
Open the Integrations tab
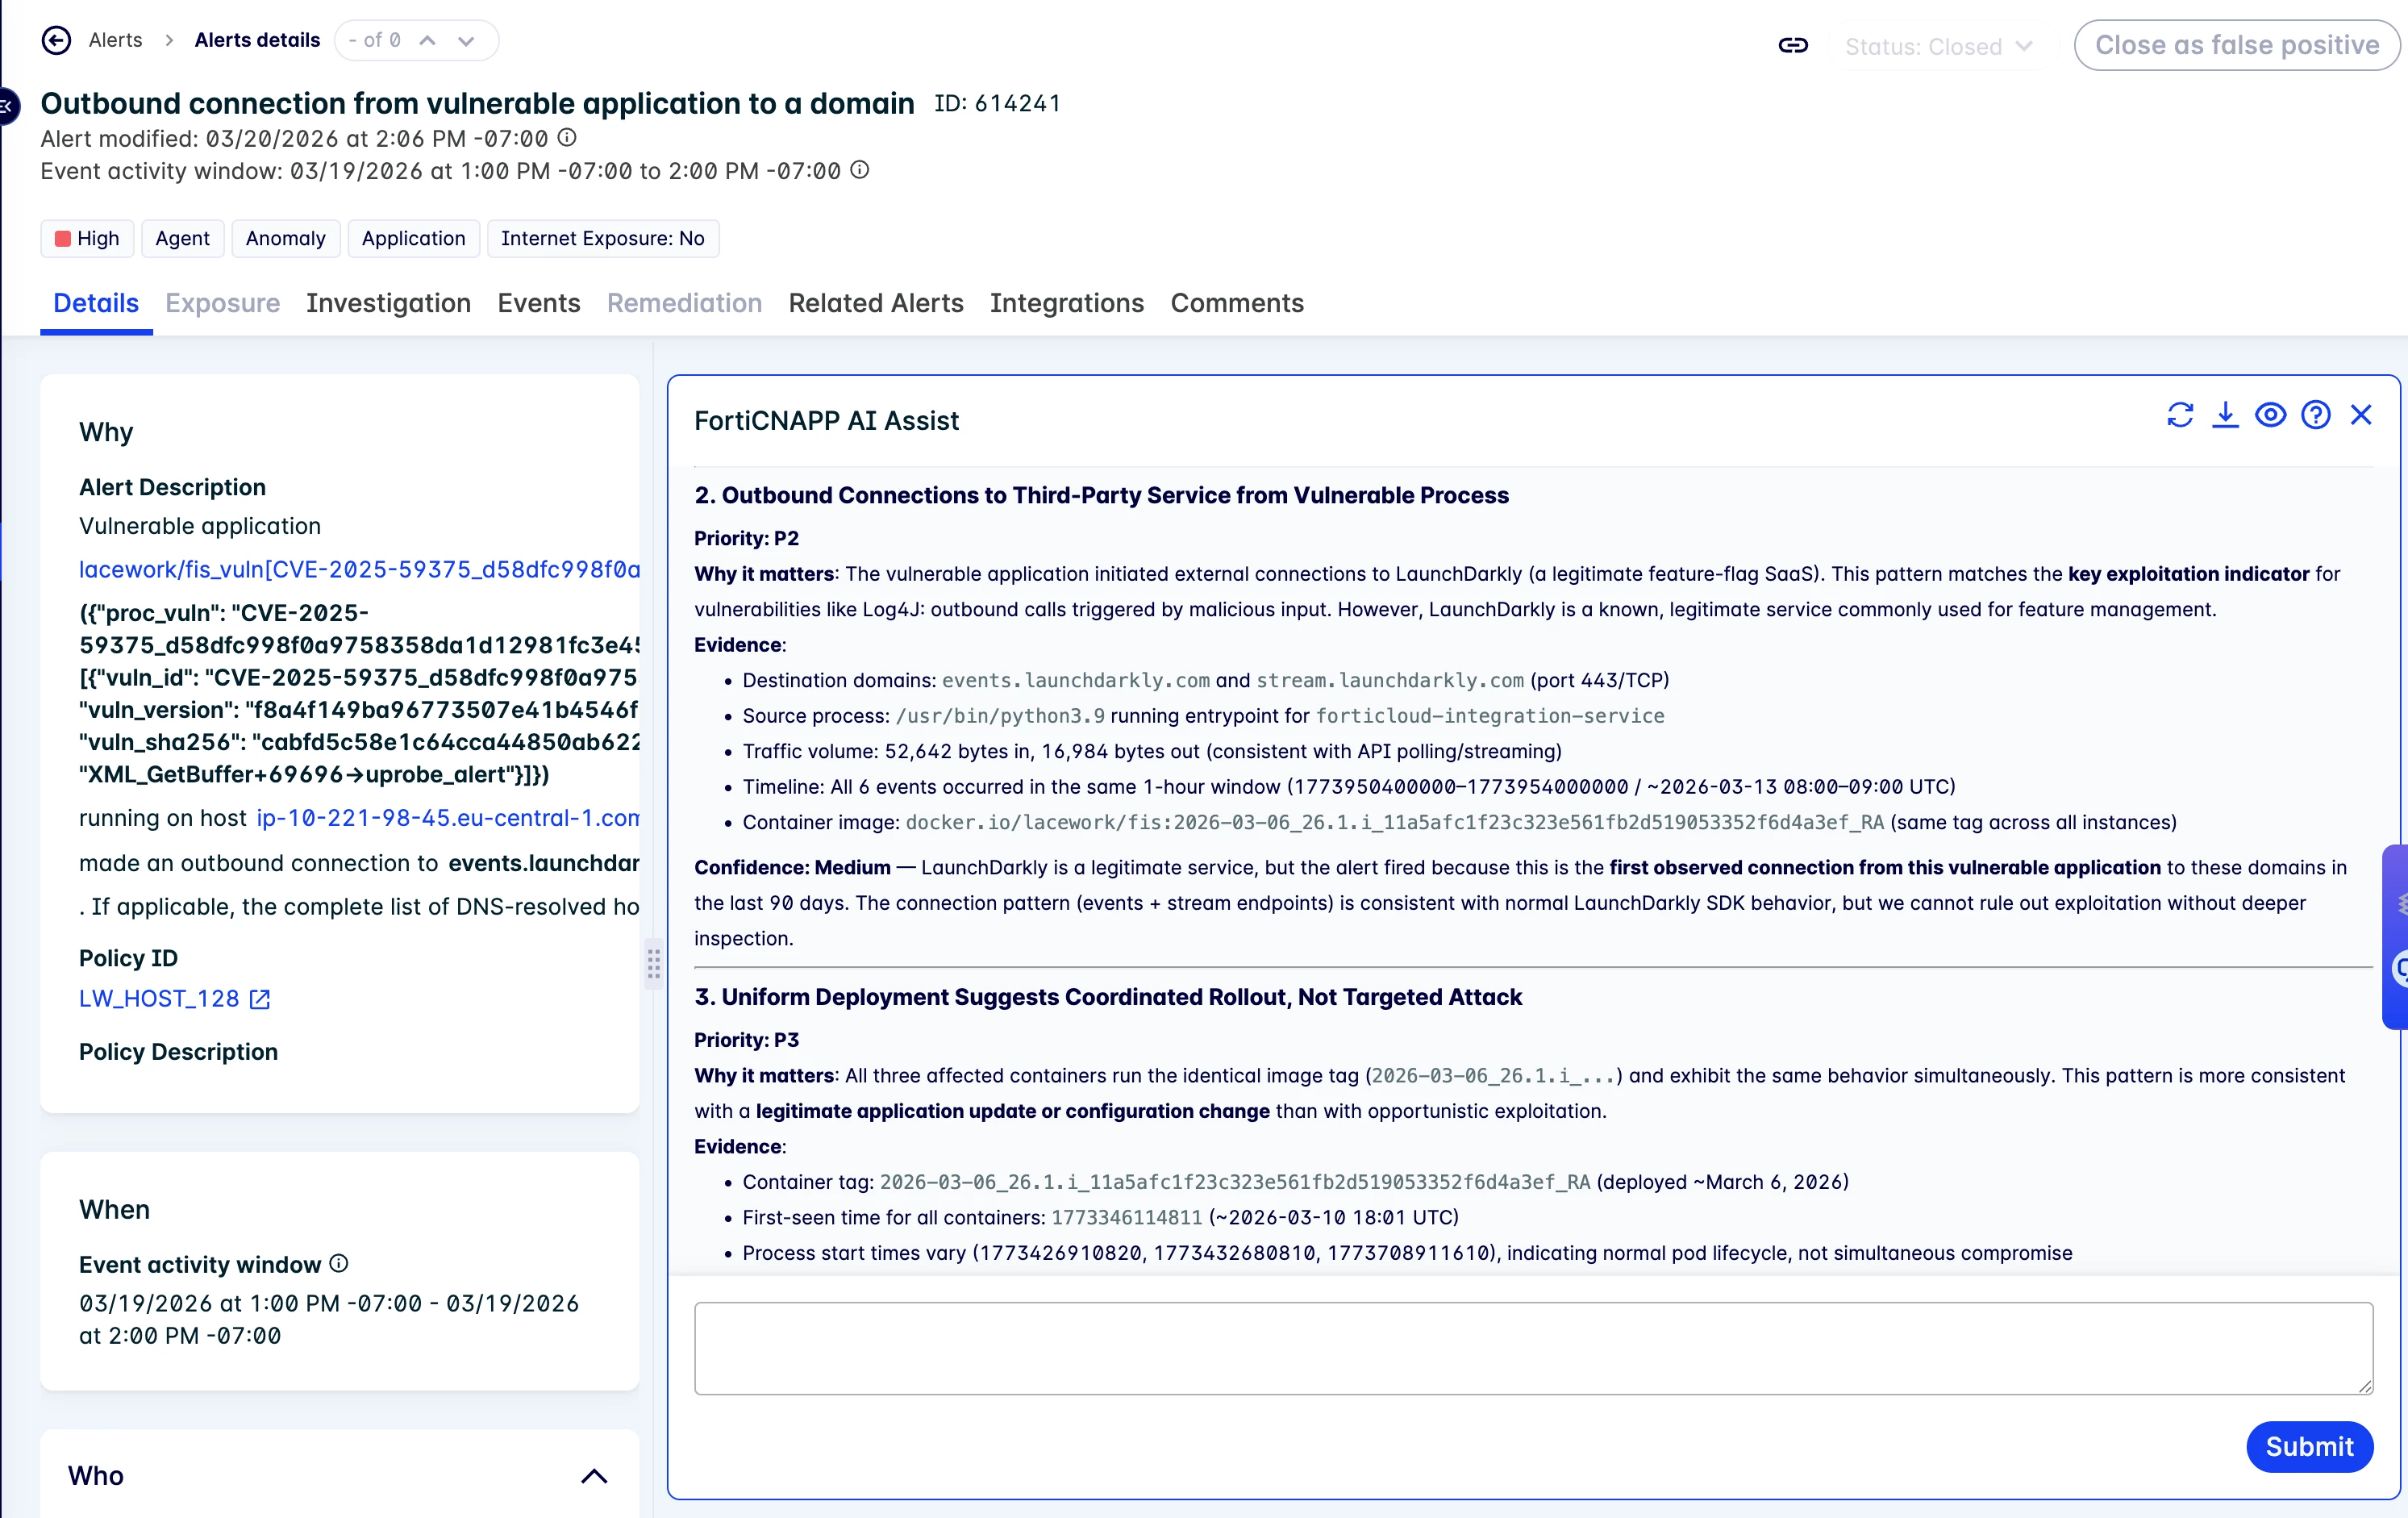(x=1067, y=303)
